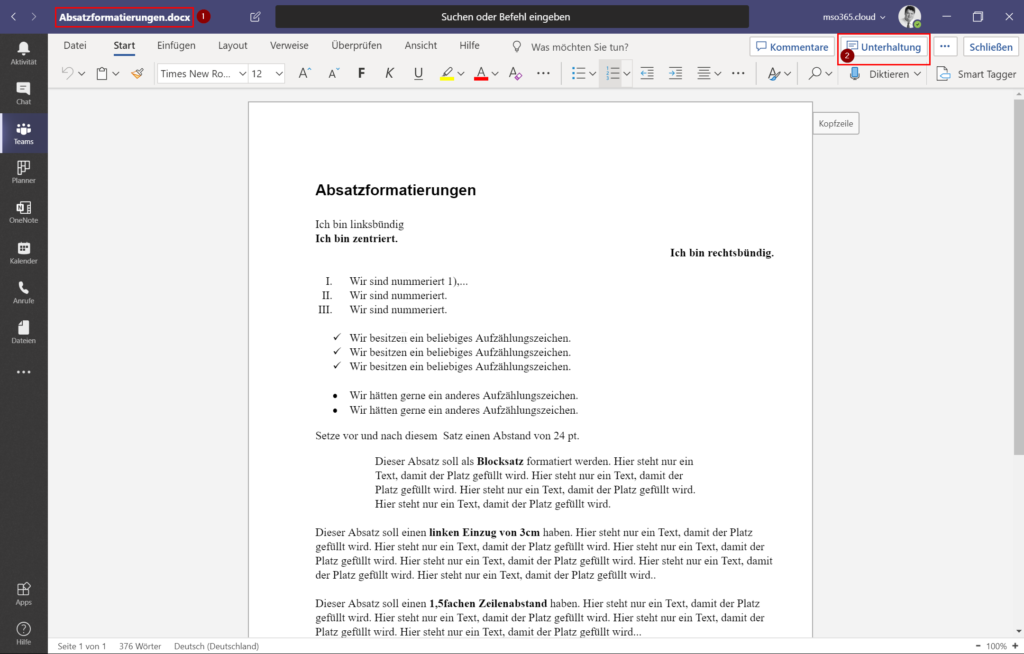Switch to the Überprüfen tab
The image size is (1024, 654).
point(356,46)
